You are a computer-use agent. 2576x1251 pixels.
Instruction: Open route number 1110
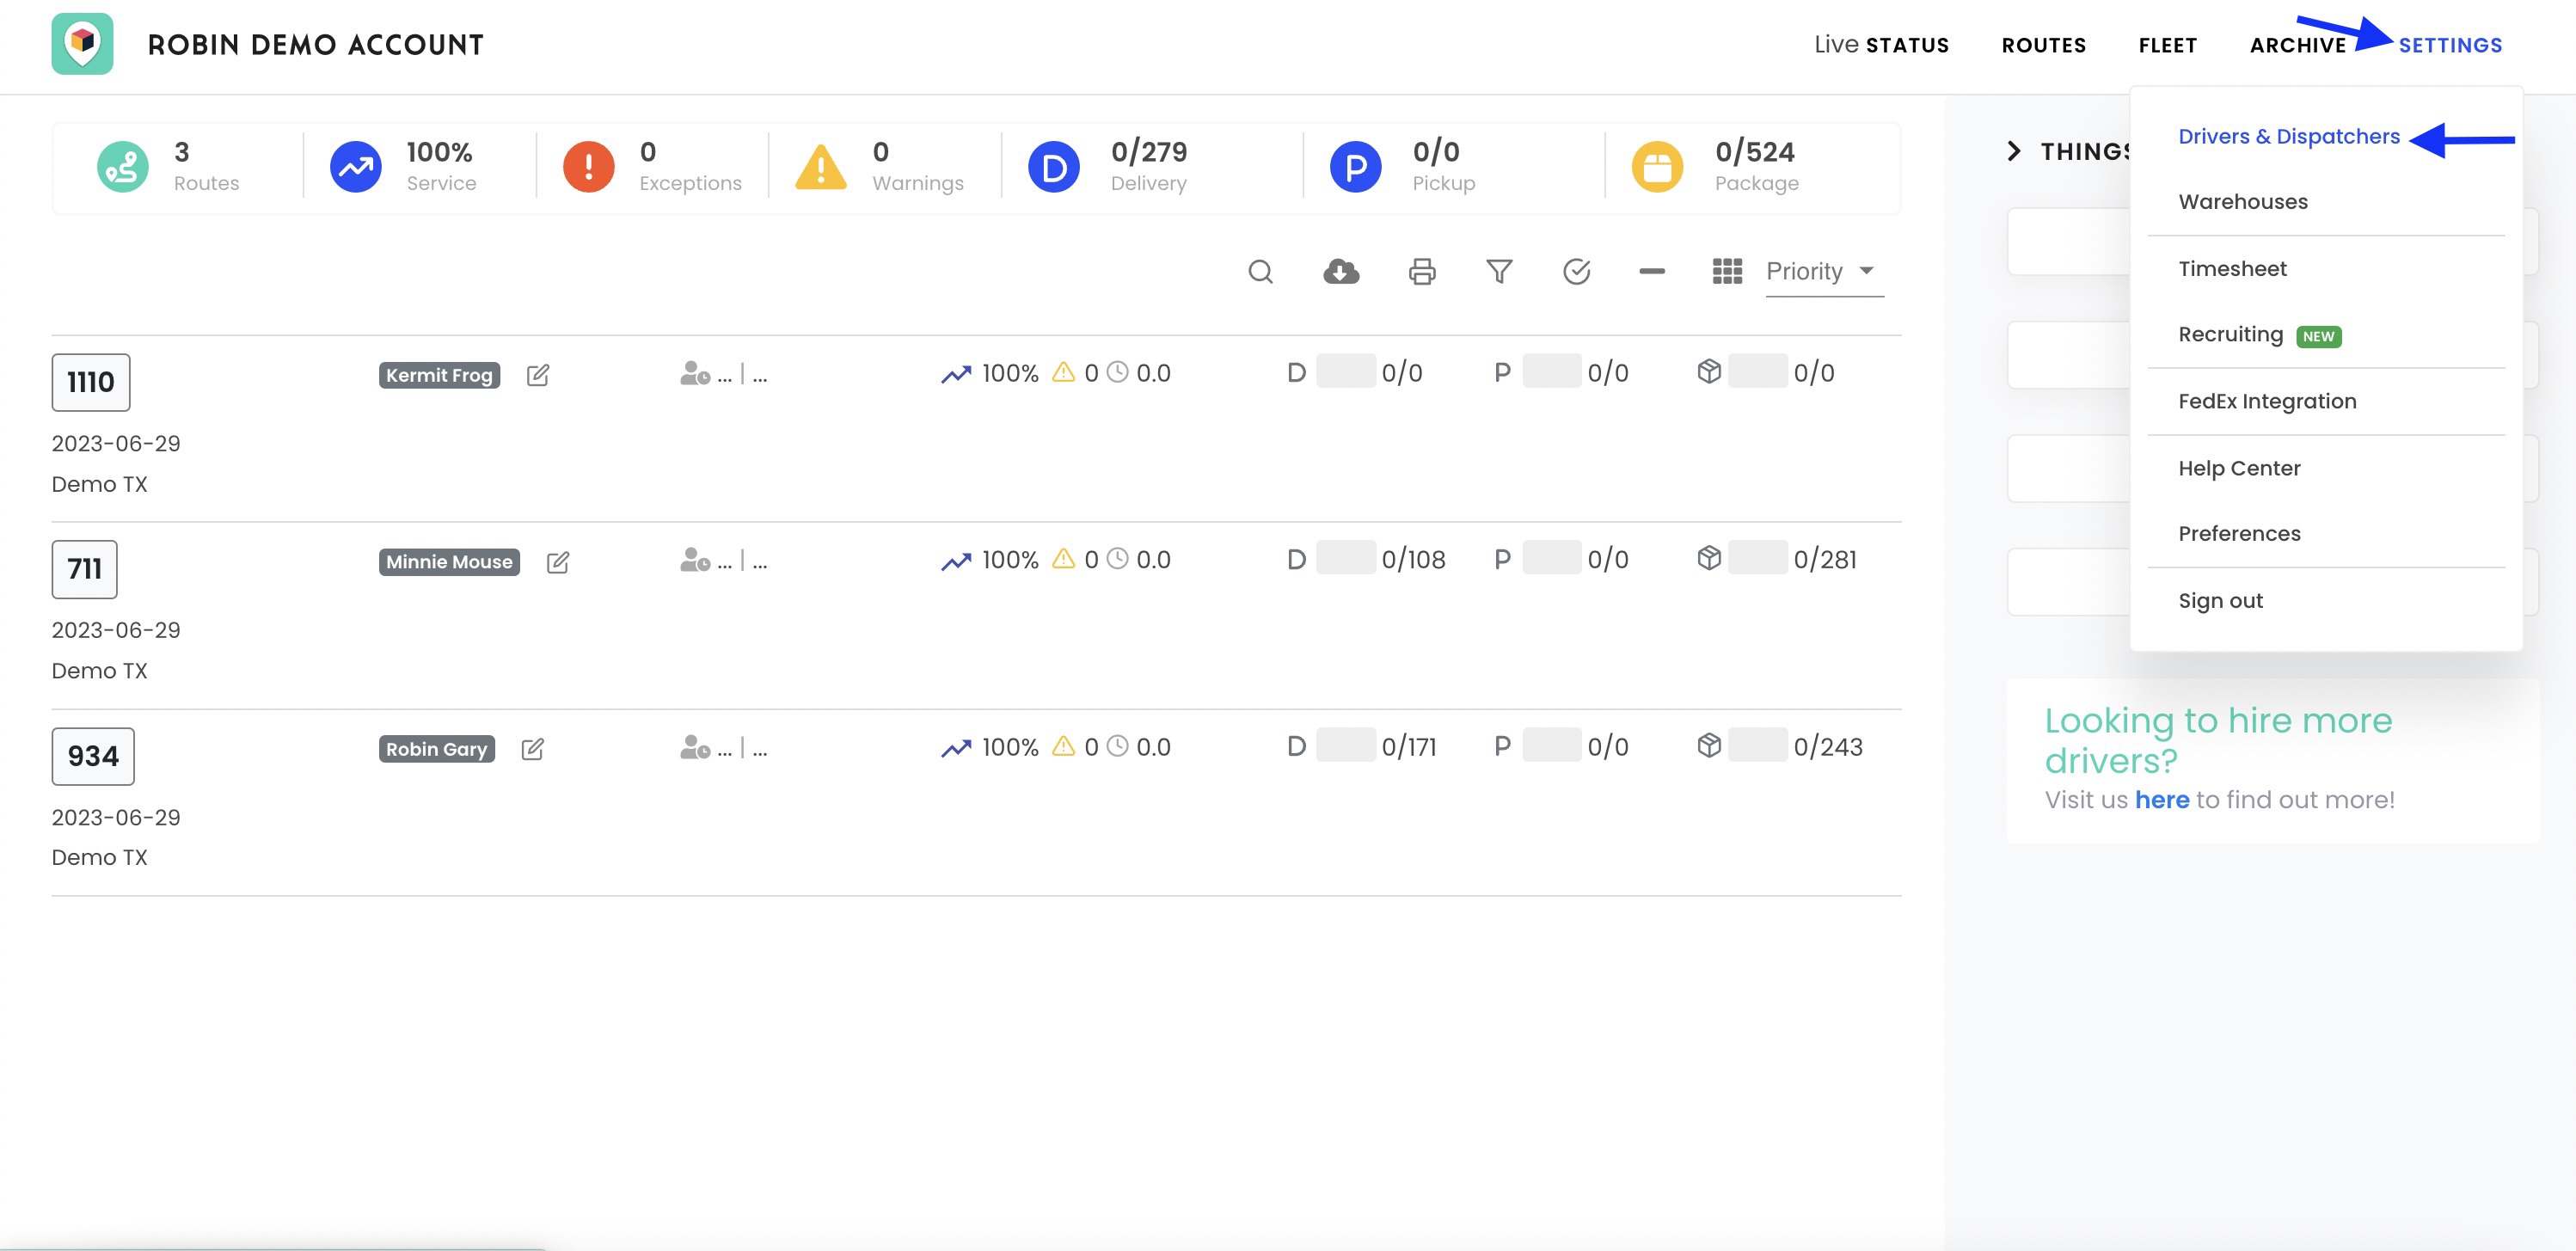91,382
